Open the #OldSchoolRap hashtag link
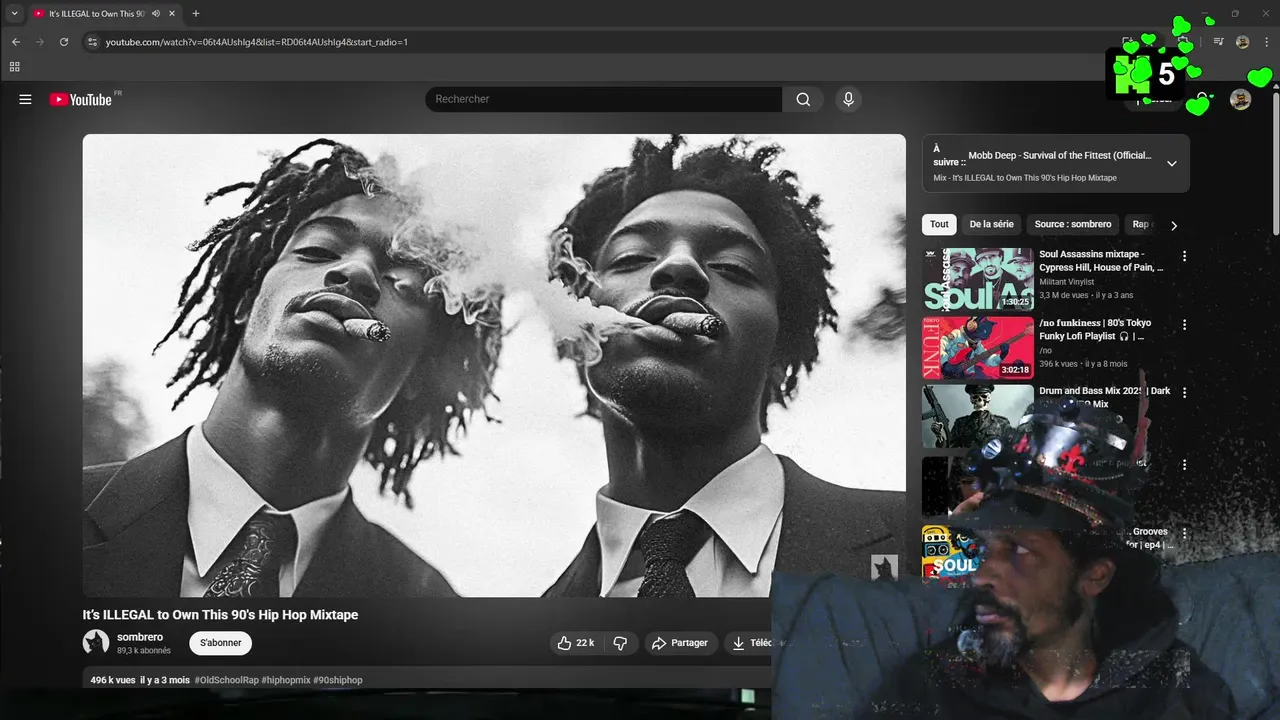The image size is (1280, 720). [x=227, y=680]
